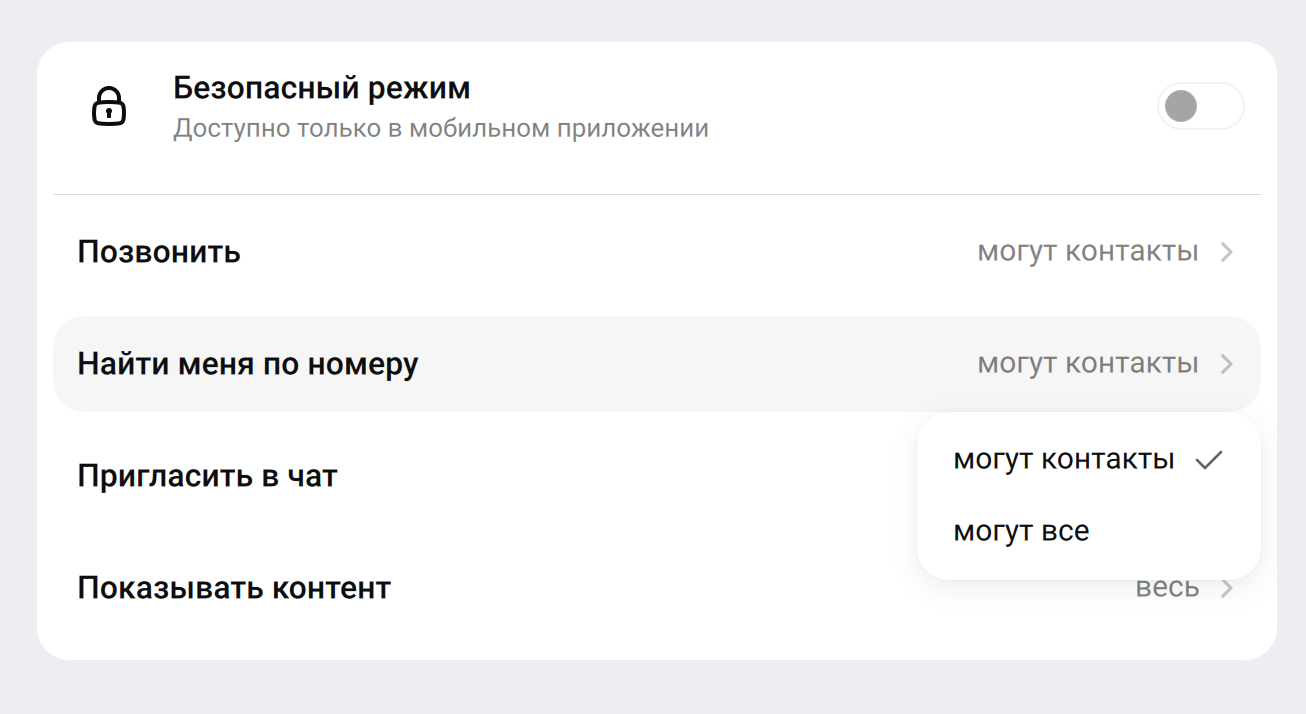Click the Безопасный режим heading text
The width and height of the screenshot is (1306, 714).
coord(321,88)
